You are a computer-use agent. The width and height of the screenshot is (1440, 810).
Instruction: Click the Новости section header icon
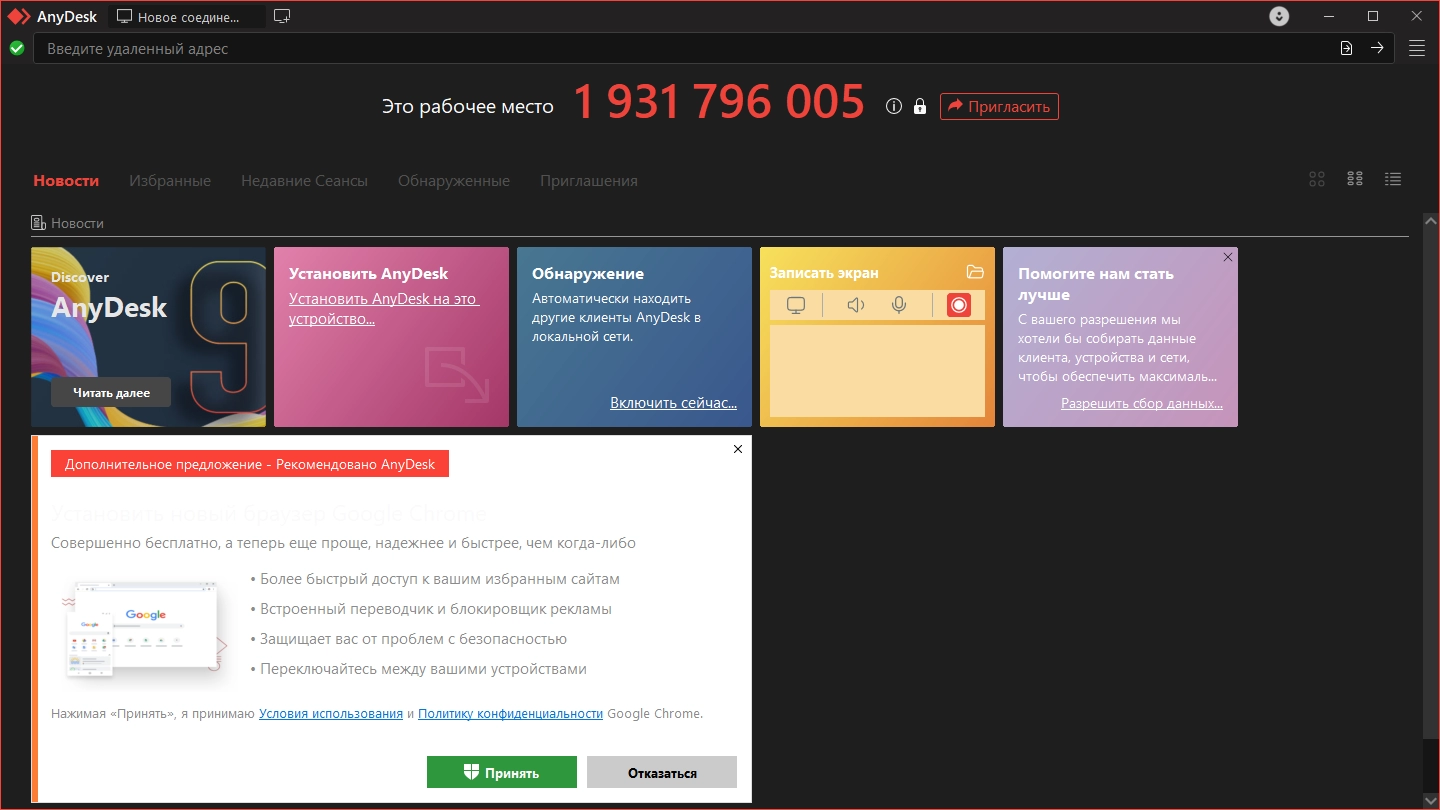pos(38,223)
